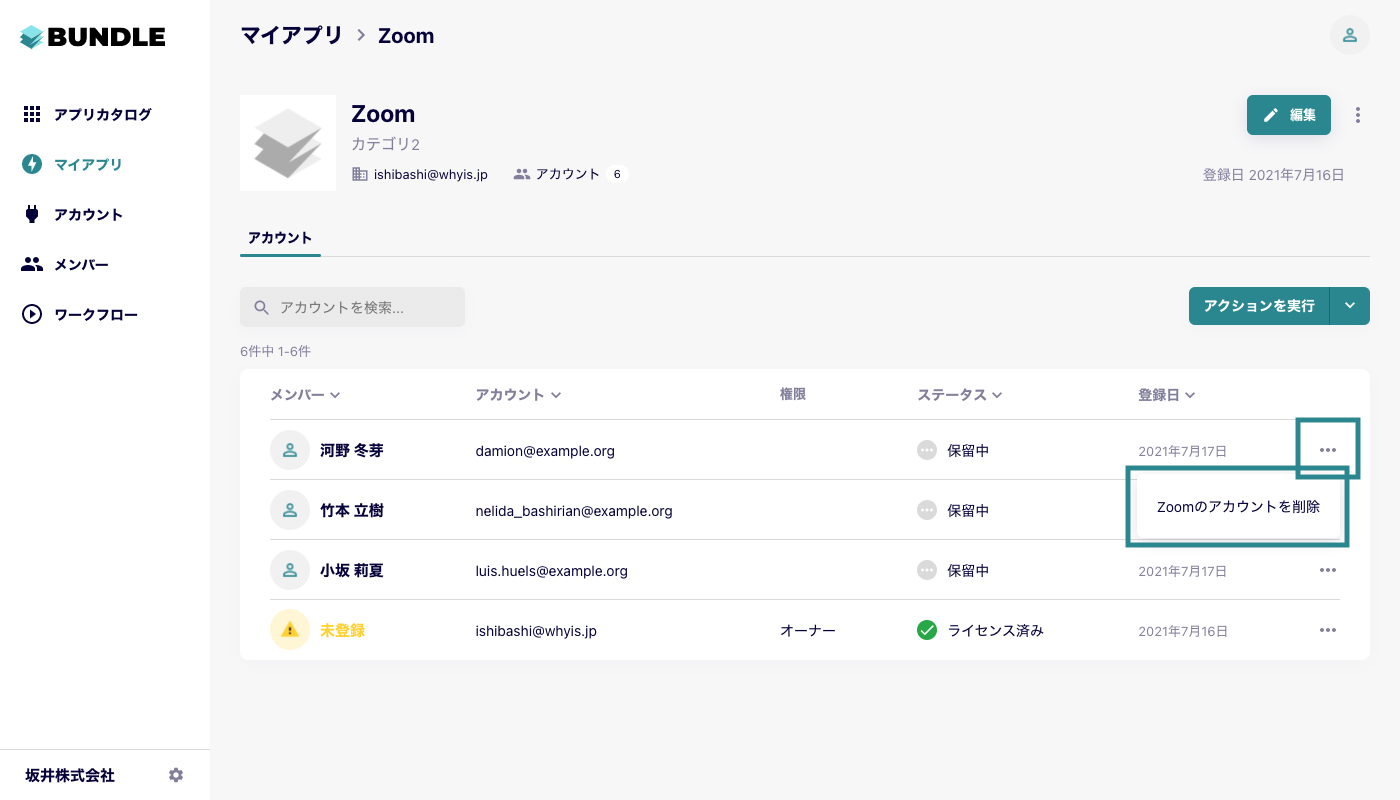Click member name 小坂 莉夏

(352, 570)
